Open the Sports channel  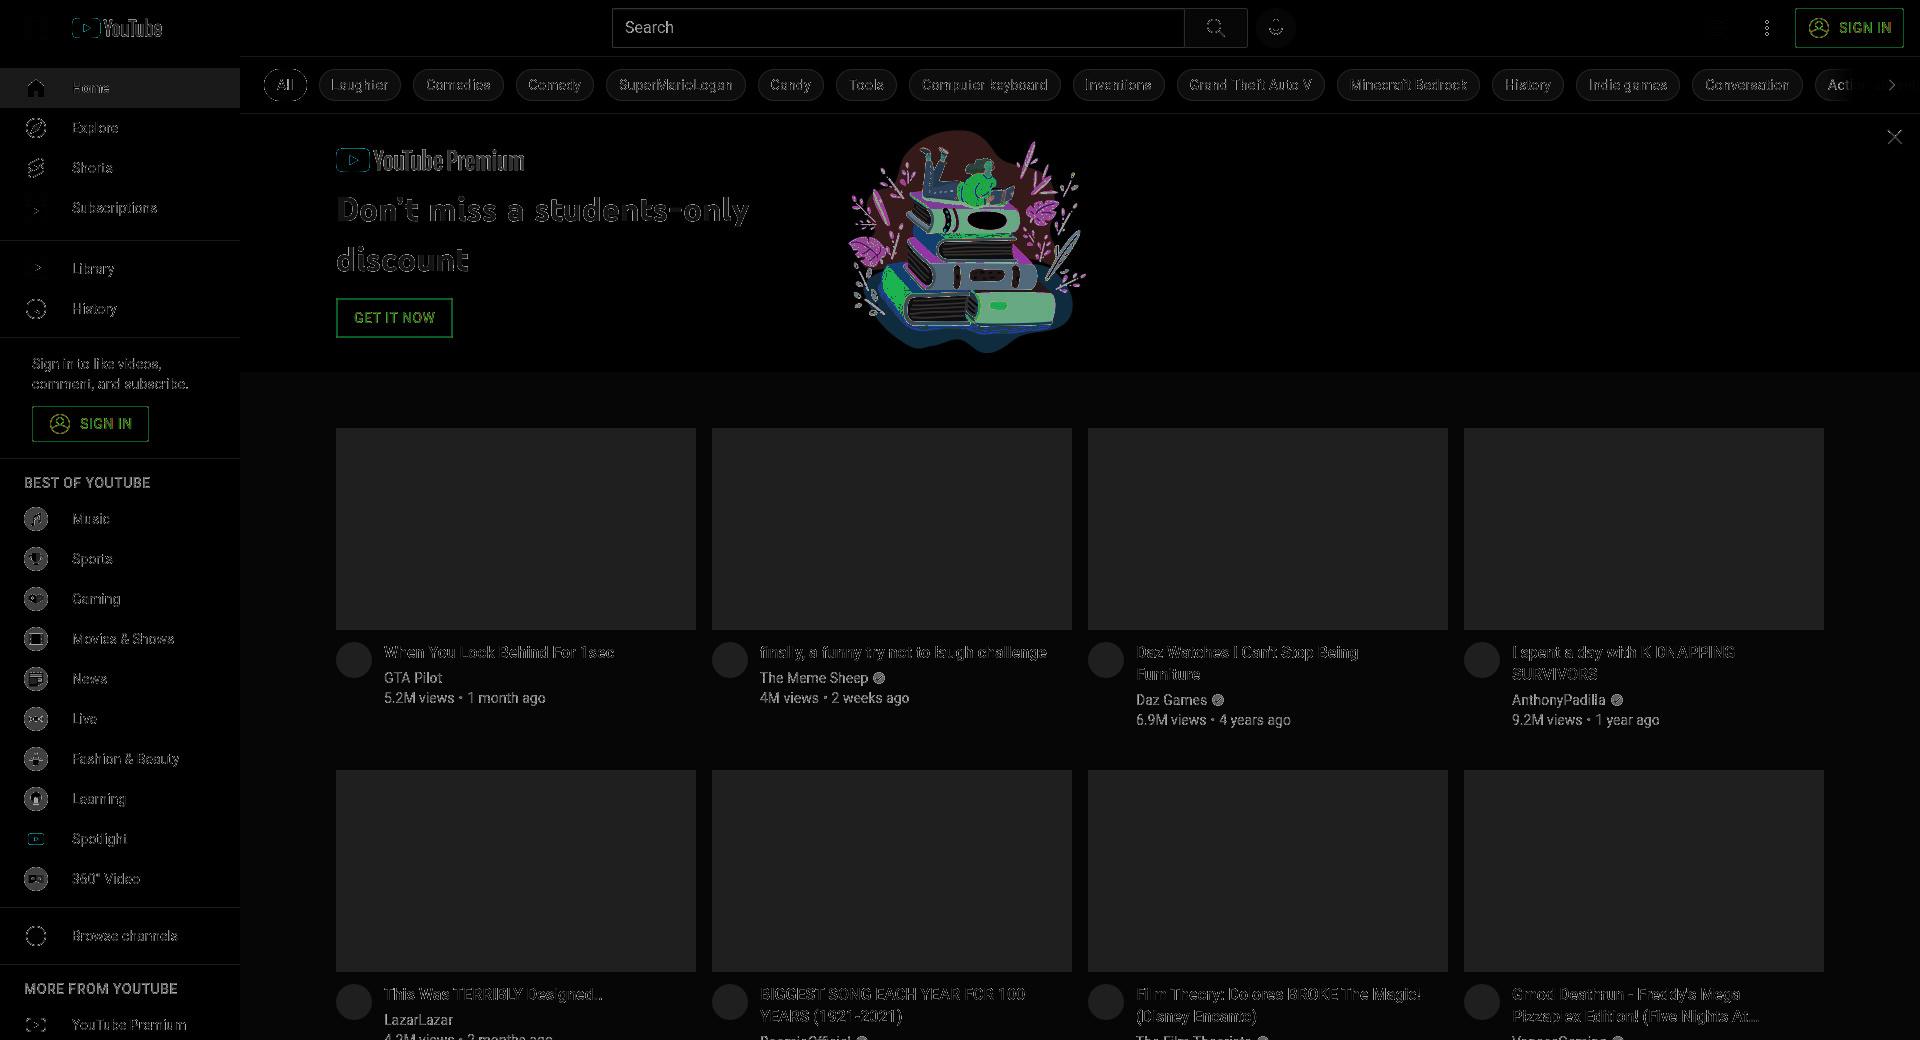120,559
